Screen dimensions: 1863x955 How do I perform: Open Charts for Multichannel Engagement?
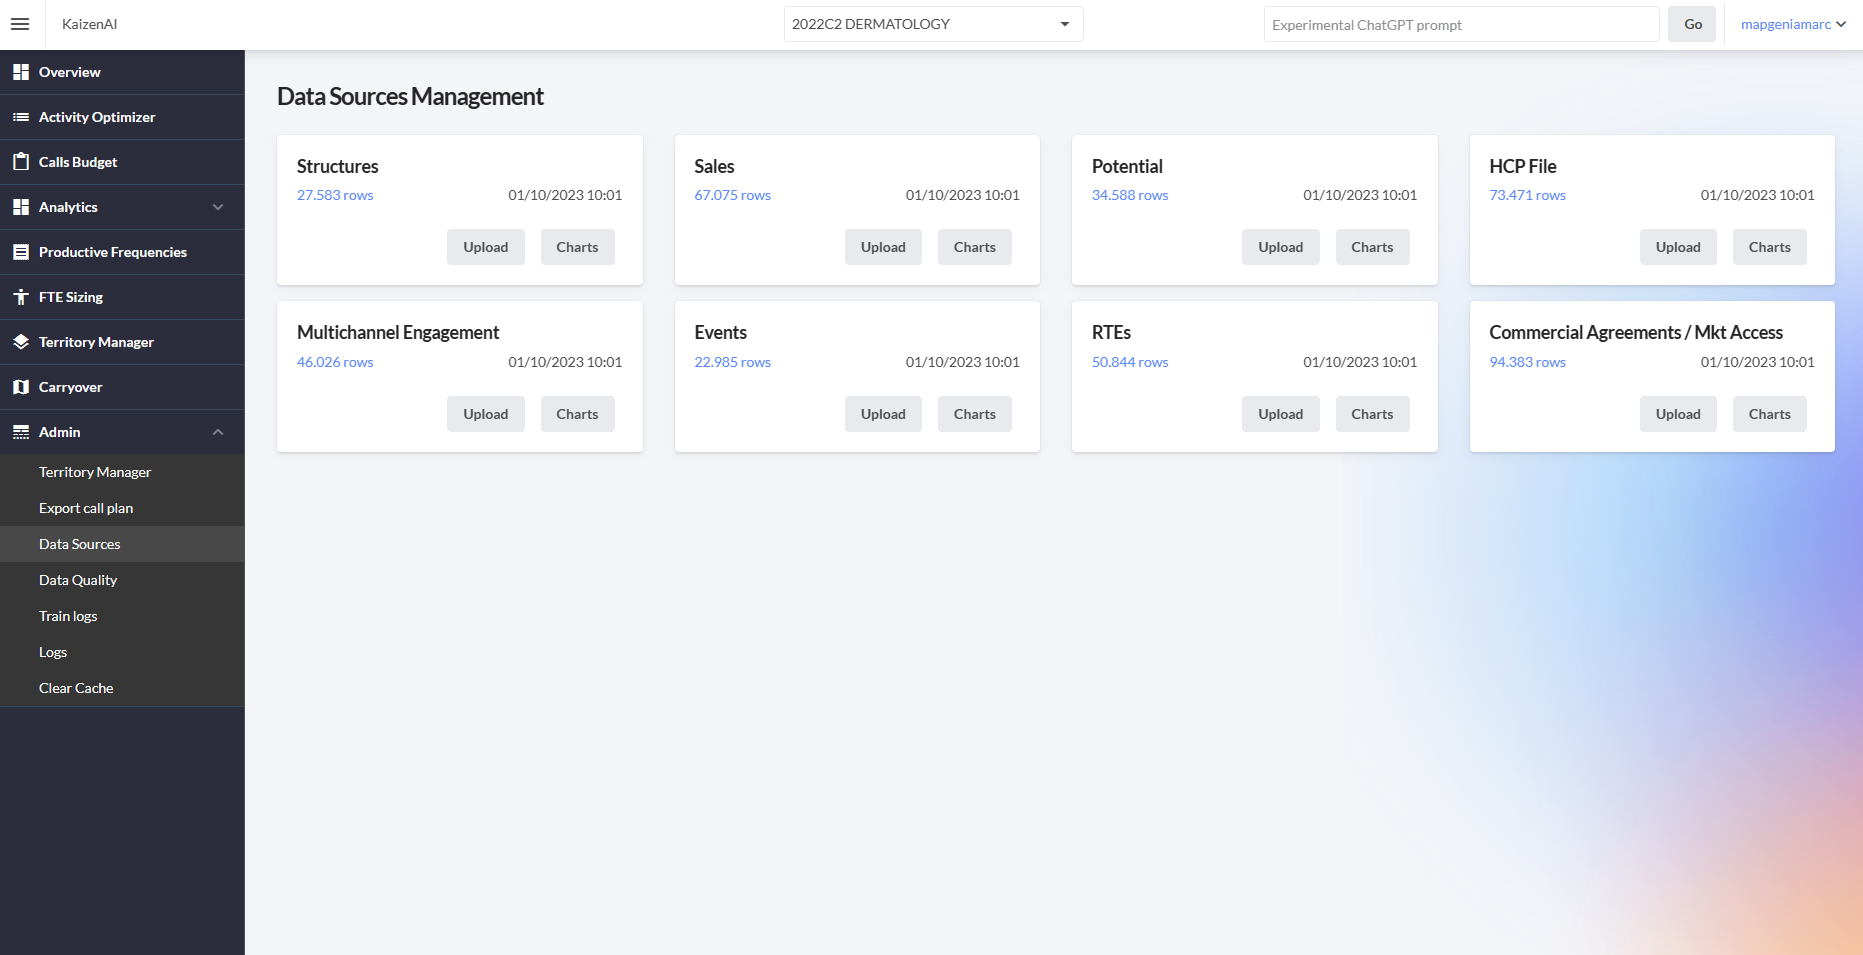[577, 414]
